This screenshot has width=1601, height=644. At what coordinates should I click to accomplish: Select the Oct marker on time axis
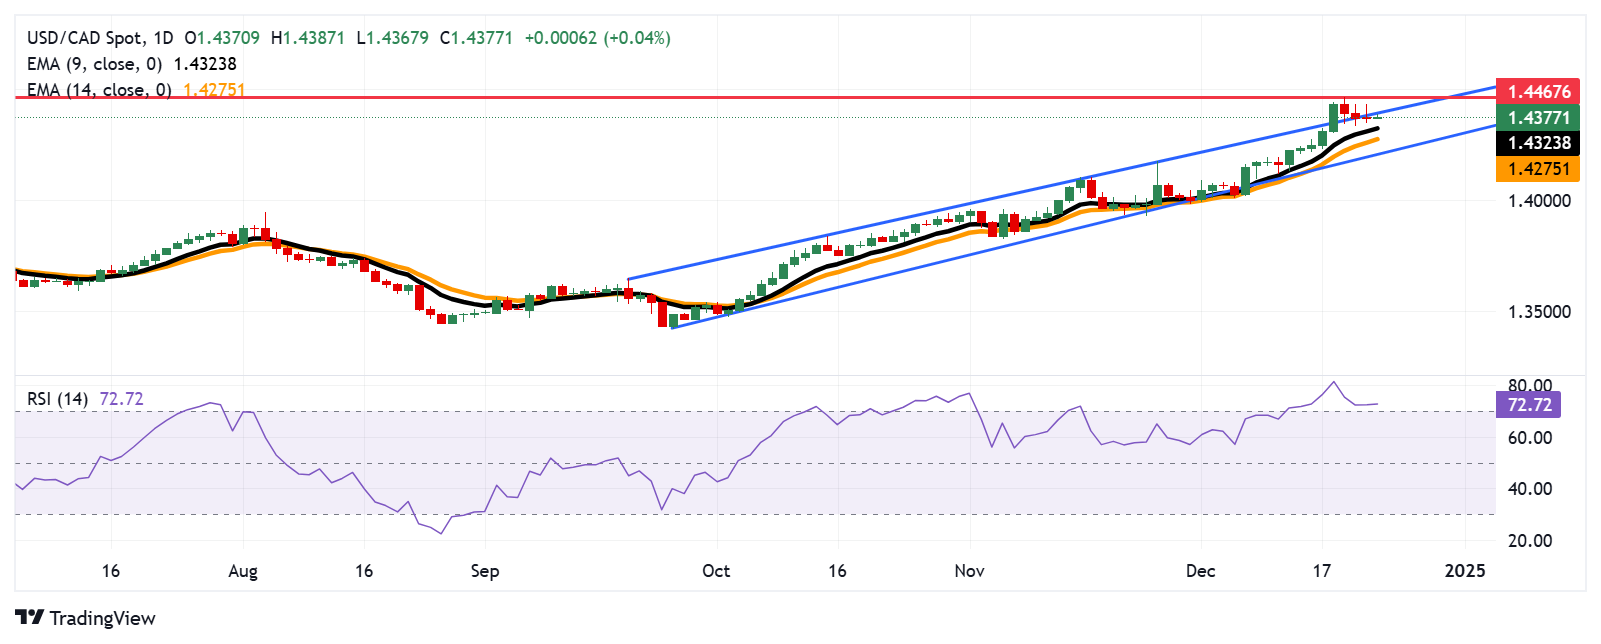(x=716, y=571)
